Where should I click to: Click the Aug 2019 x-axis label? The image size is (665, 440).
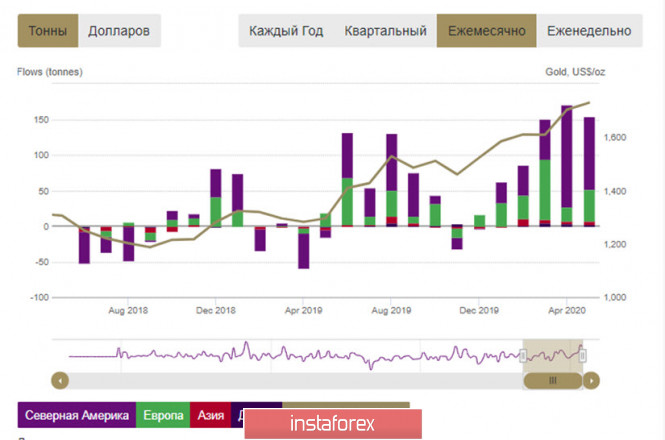(x=391, y=311)
